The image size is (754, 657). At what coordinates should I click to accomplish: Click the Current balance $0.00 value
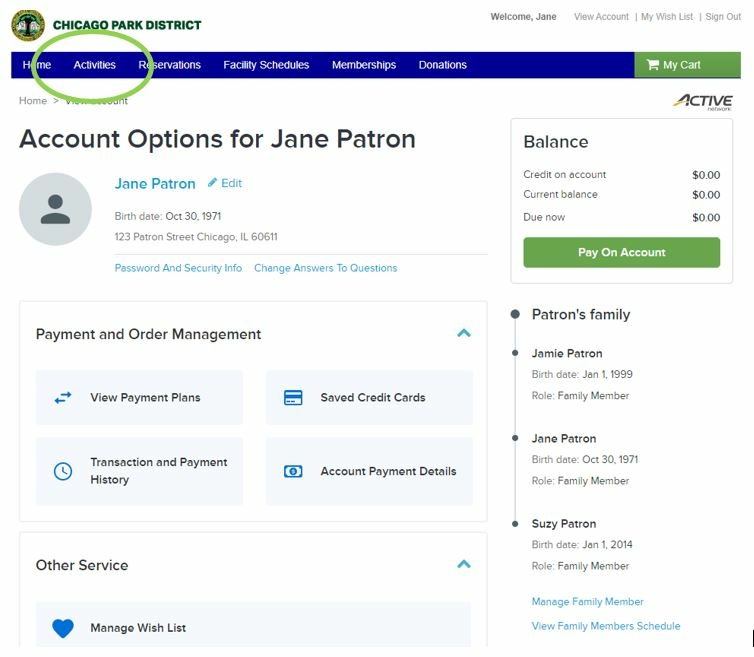click(706, 195)
